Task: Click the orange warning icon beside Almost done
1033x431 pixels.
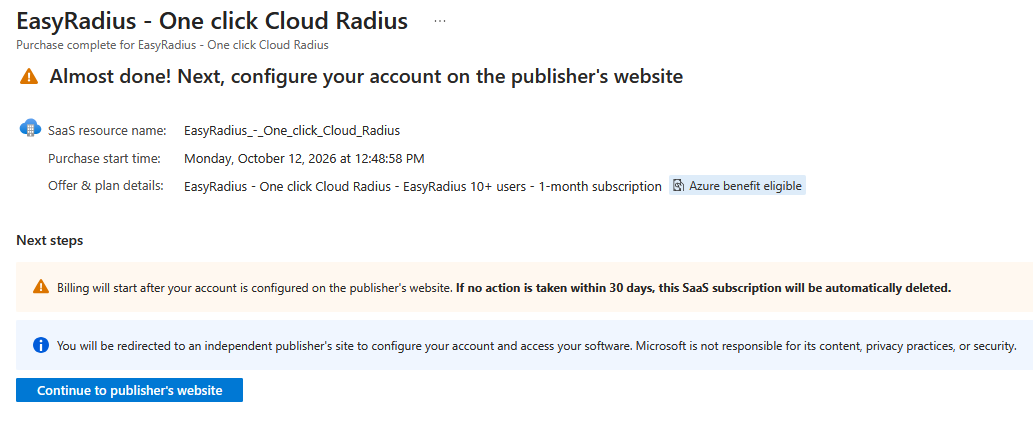Action: (29, 77)
